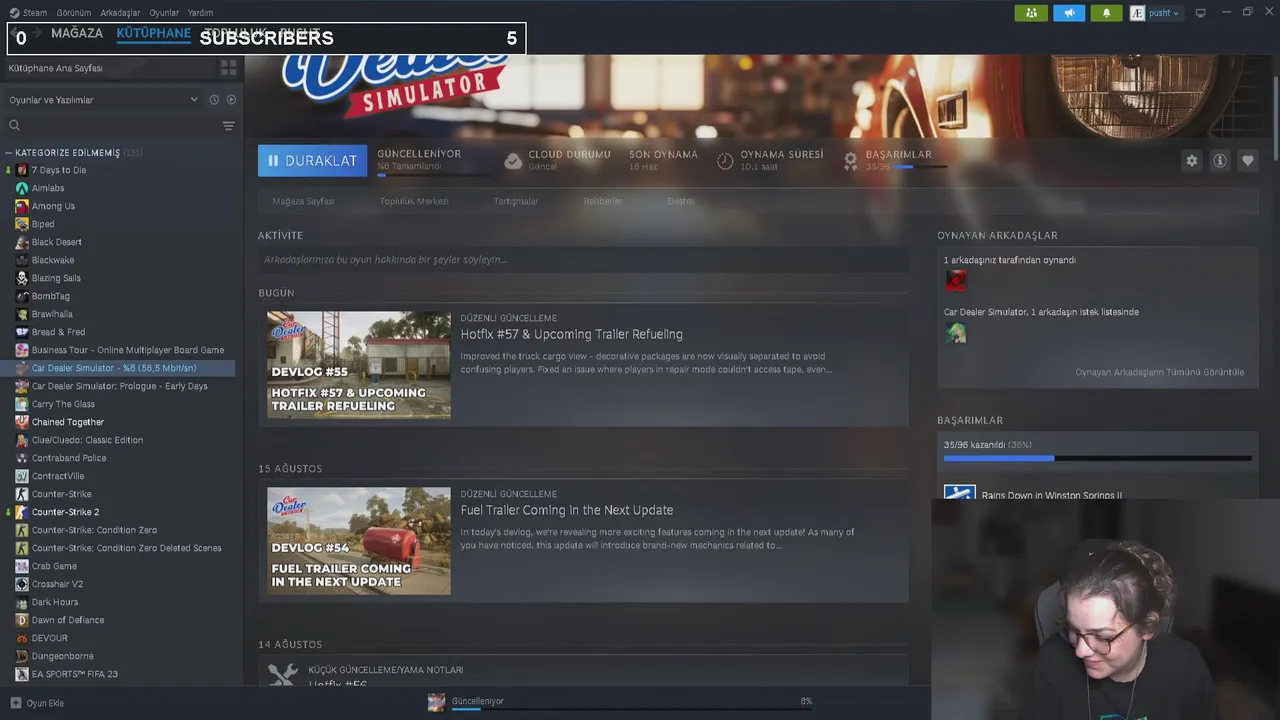This screenshot has width=1280, height=720.
Task: Click the Crab Game icon
Action: (22, 566)
